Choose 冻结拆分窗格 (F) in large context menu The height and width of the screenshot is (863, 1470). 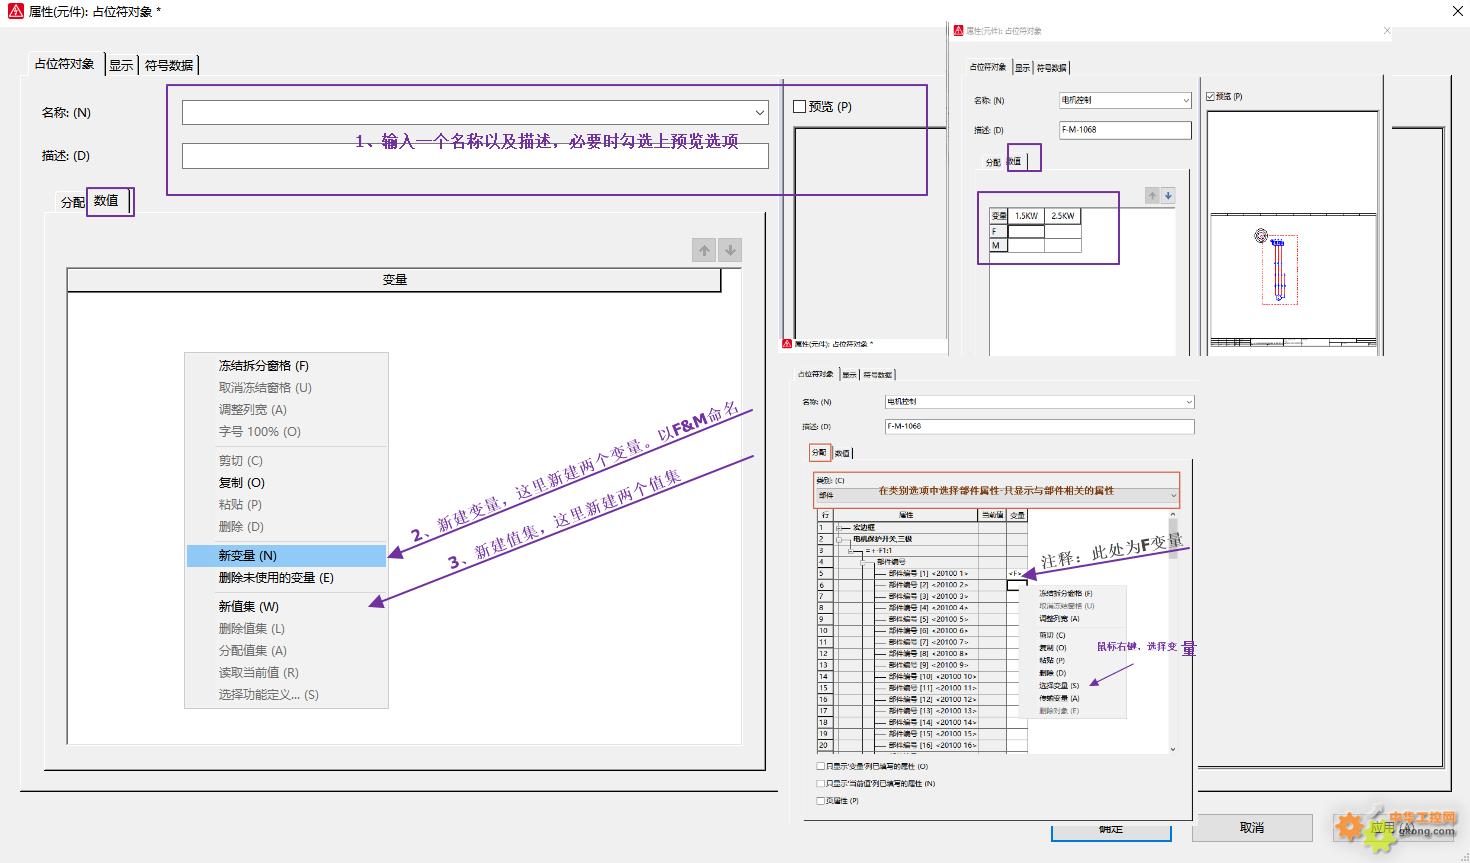286,366
